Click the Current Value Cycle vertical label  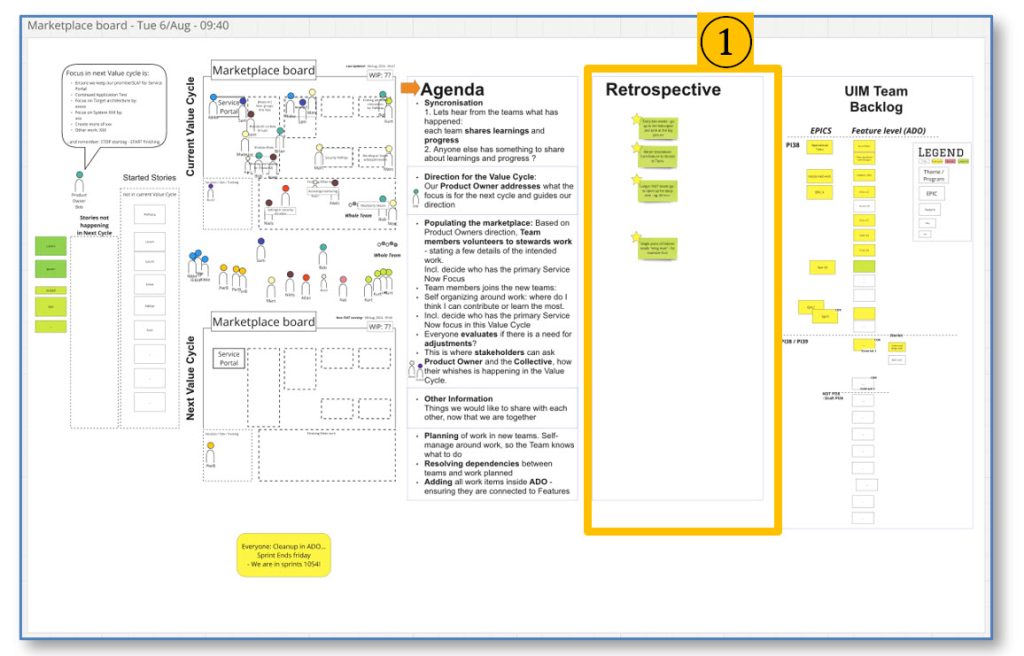(190, 126)
